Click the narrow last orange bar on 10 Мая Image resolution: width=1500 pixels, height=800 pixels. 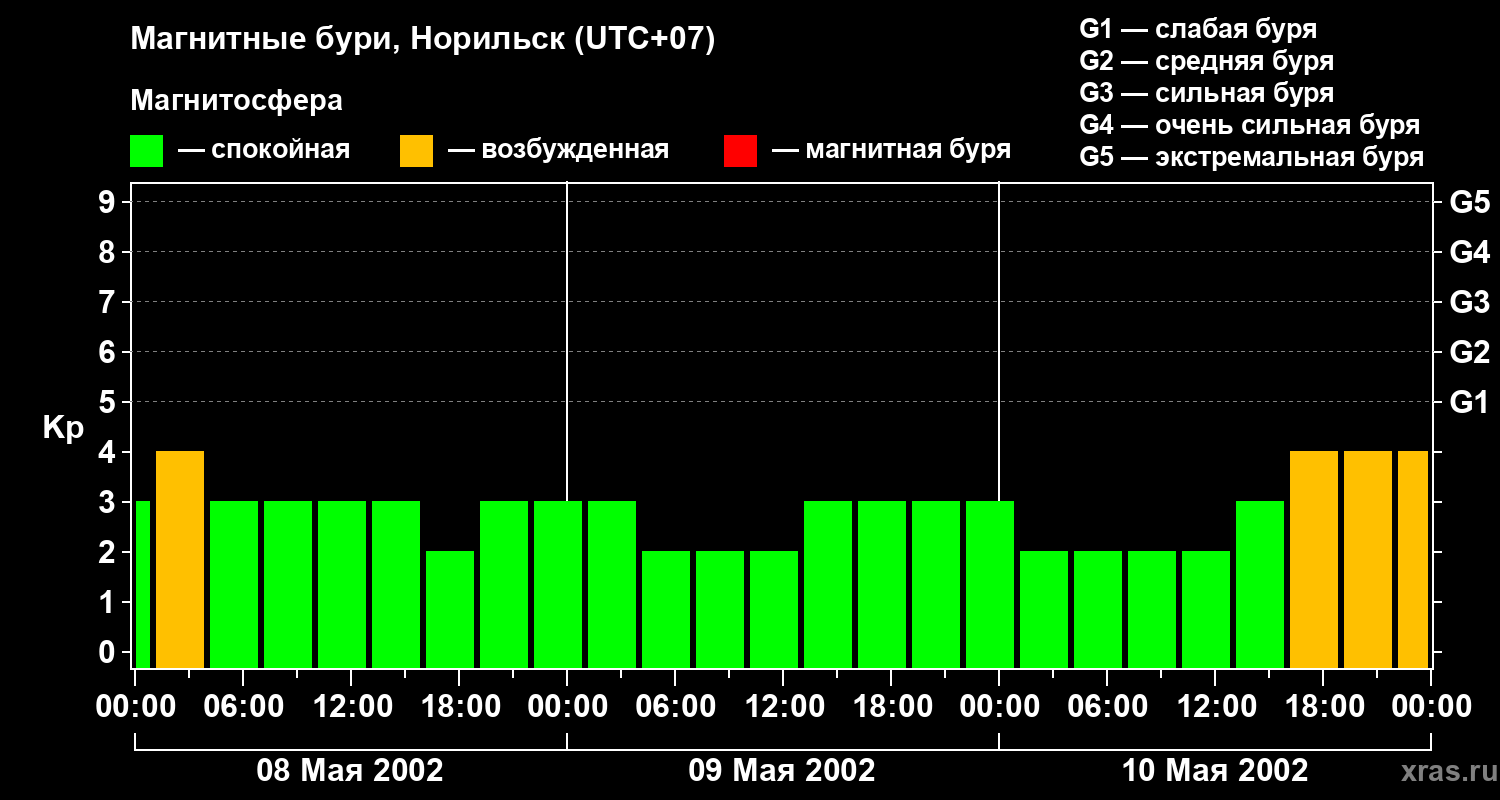point(1413,559)
